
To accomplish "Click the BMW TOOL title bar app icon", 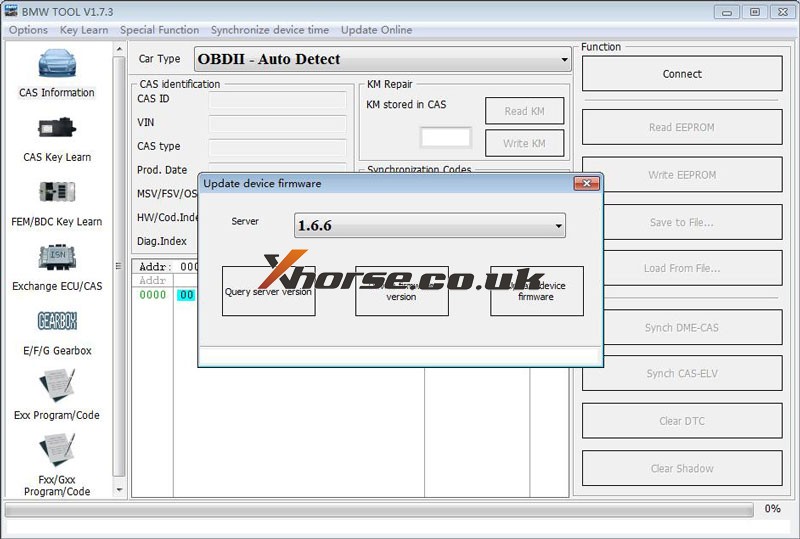I will coord(10,11).
